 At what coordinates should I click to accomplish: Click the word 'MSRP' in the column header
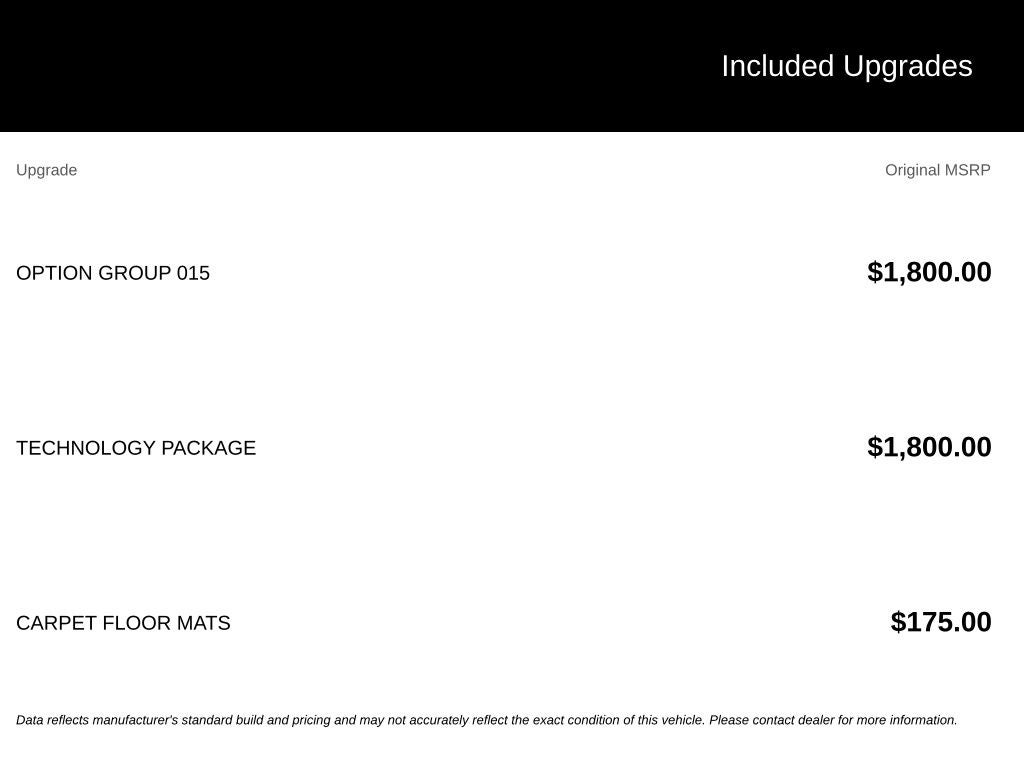(x=968, y=170)
